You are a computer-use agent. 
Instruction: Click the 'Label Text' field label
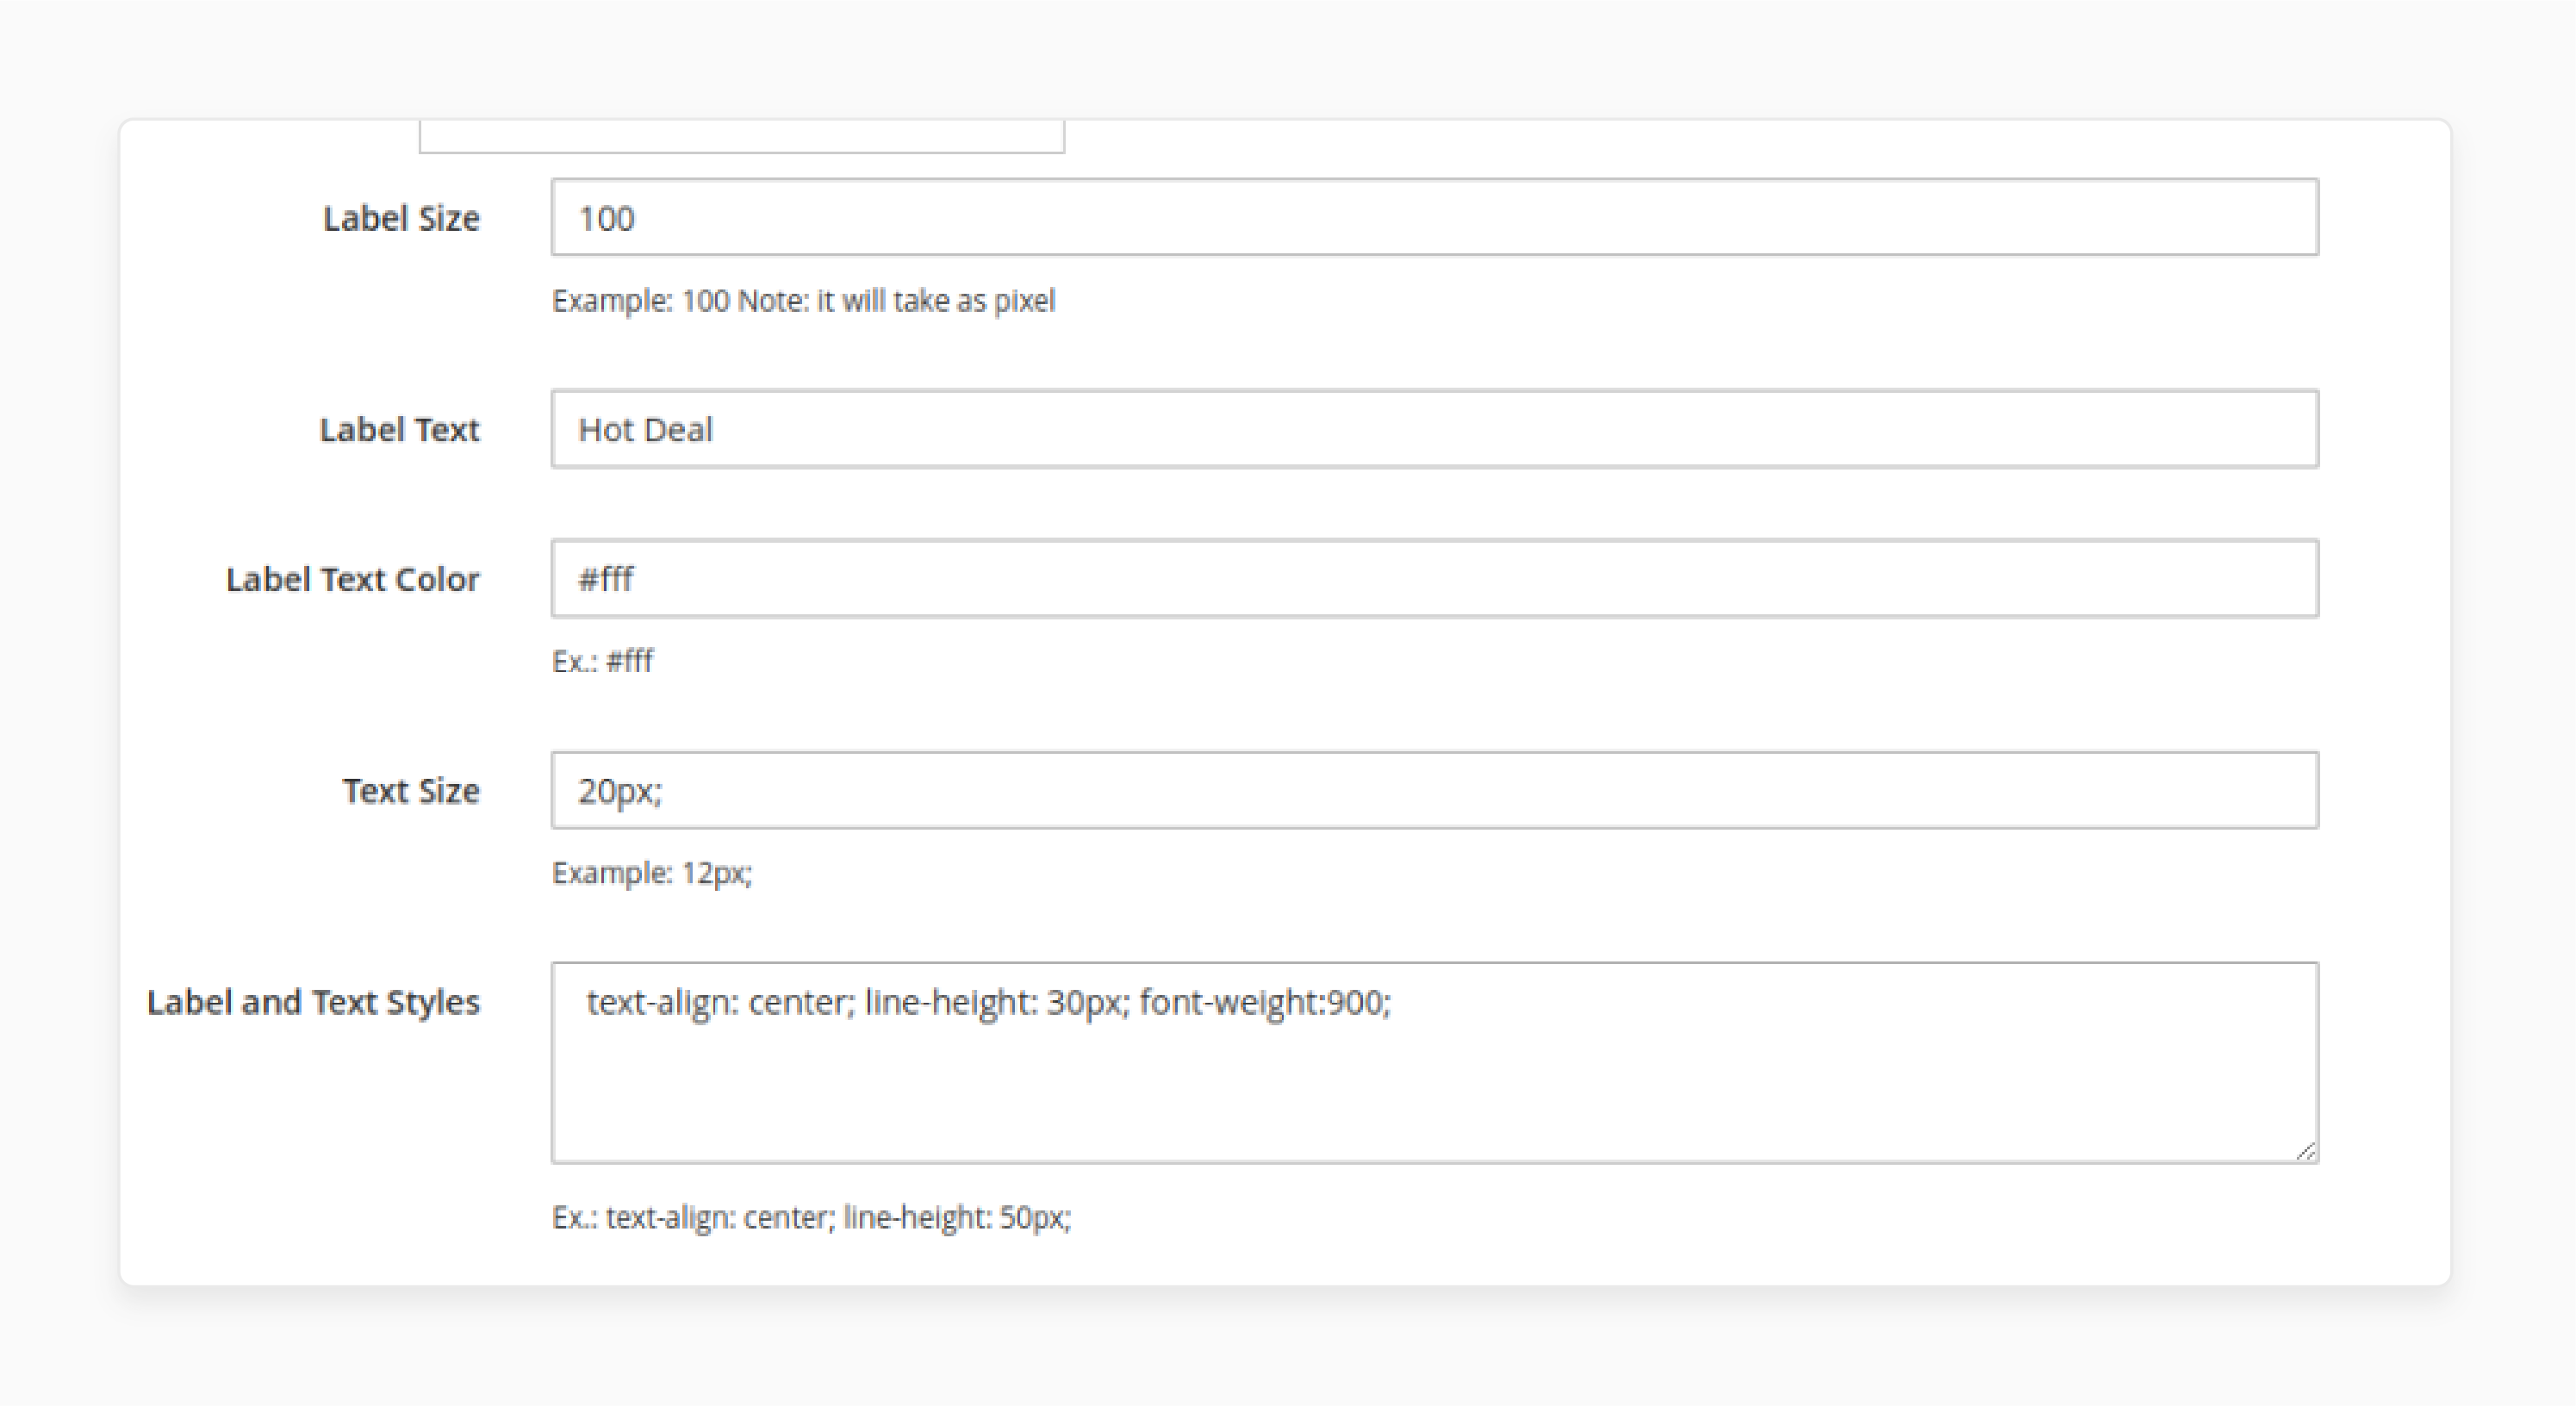pos(399,429)
